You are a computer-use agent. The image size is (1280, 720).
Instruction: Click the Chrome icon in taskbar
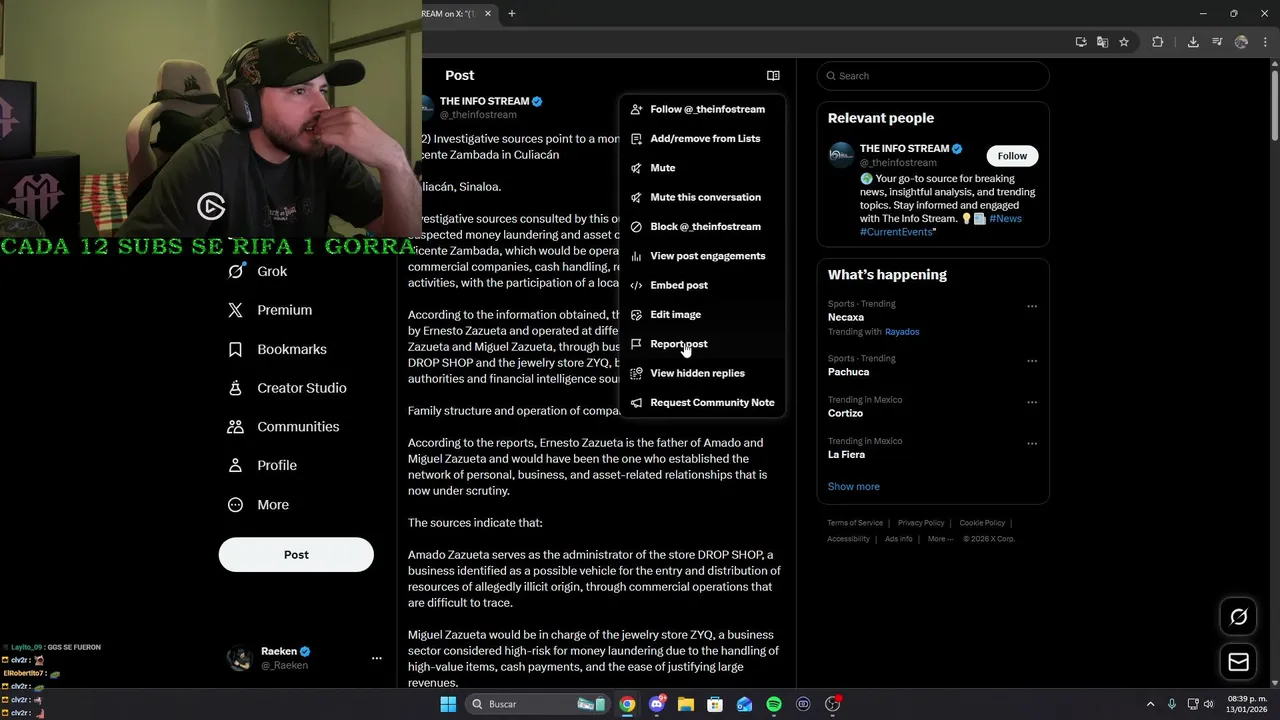[x=627, y=704]
